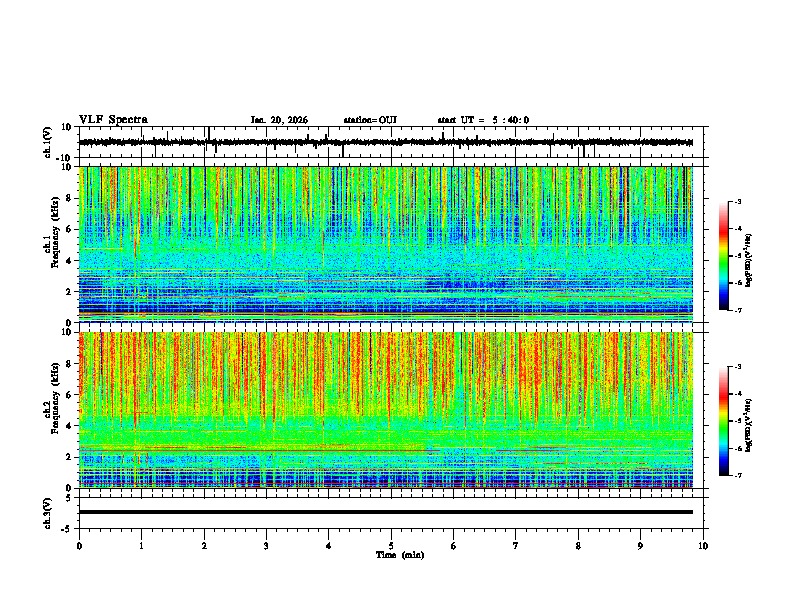Click the "8" kHz tick on ch.1 spectrogram
The image size is (792, 612).
[x=70, y=198]
